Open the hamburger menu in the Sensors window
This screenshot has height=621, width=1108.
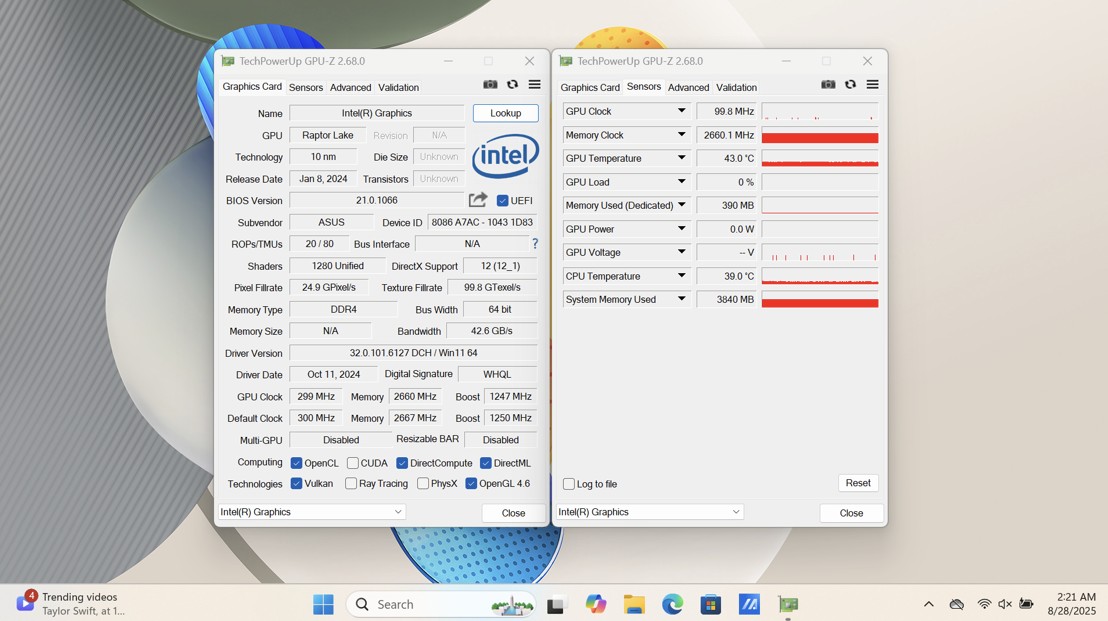pos(871,86)
